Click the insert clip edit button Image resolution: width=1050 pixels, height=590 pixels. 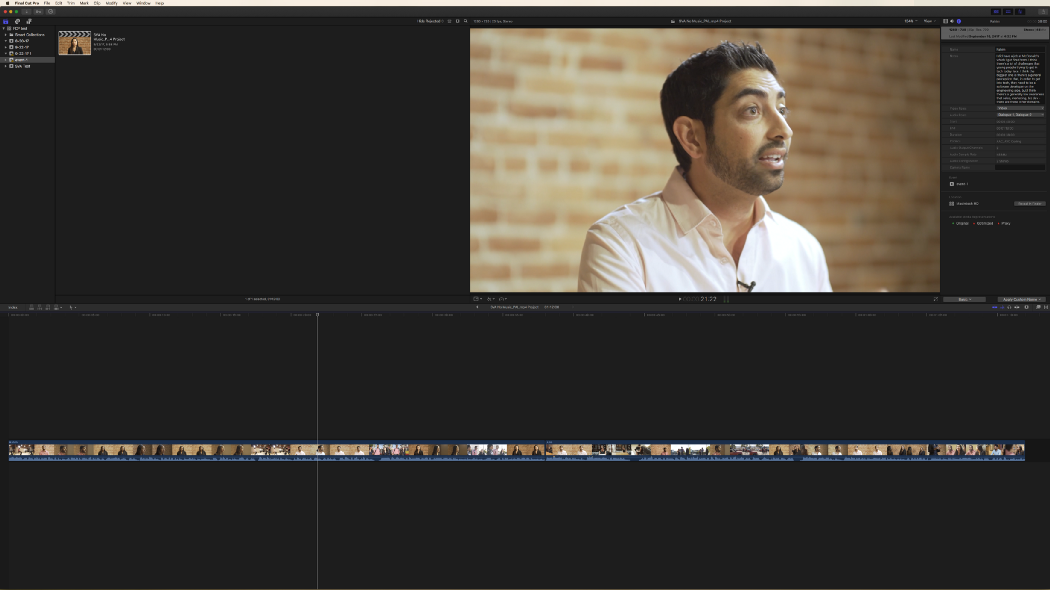[x=40, y=307]
